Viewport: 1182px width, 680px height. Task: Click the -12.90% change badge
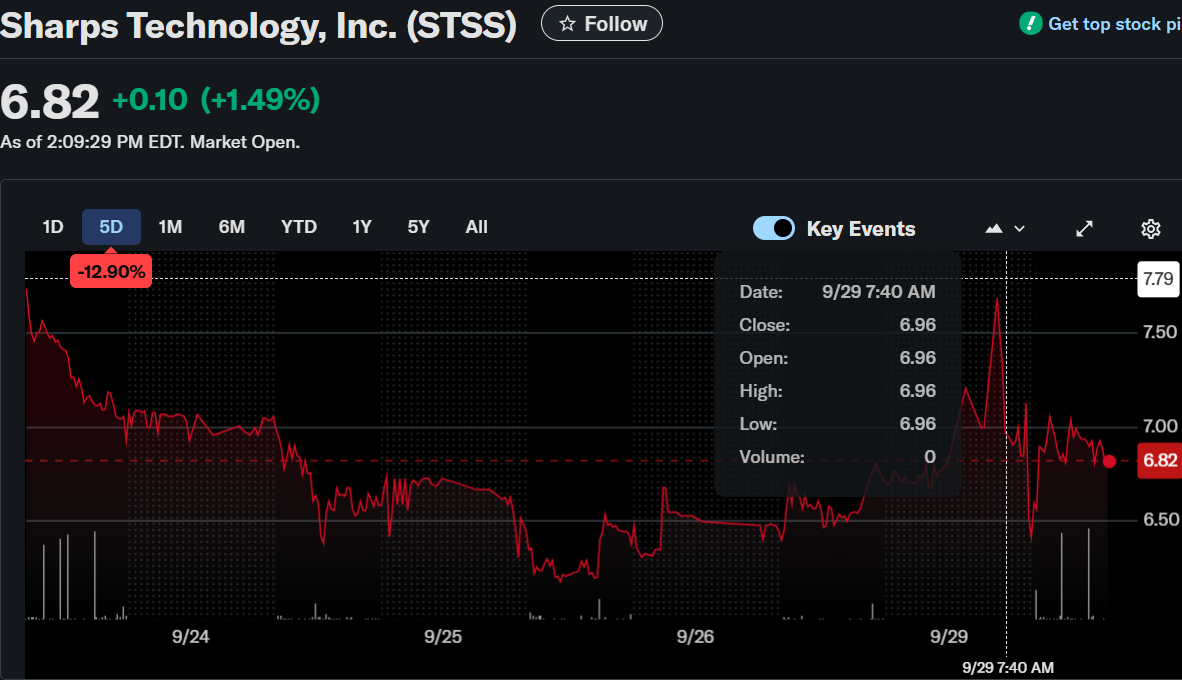[x=111, y=271]
